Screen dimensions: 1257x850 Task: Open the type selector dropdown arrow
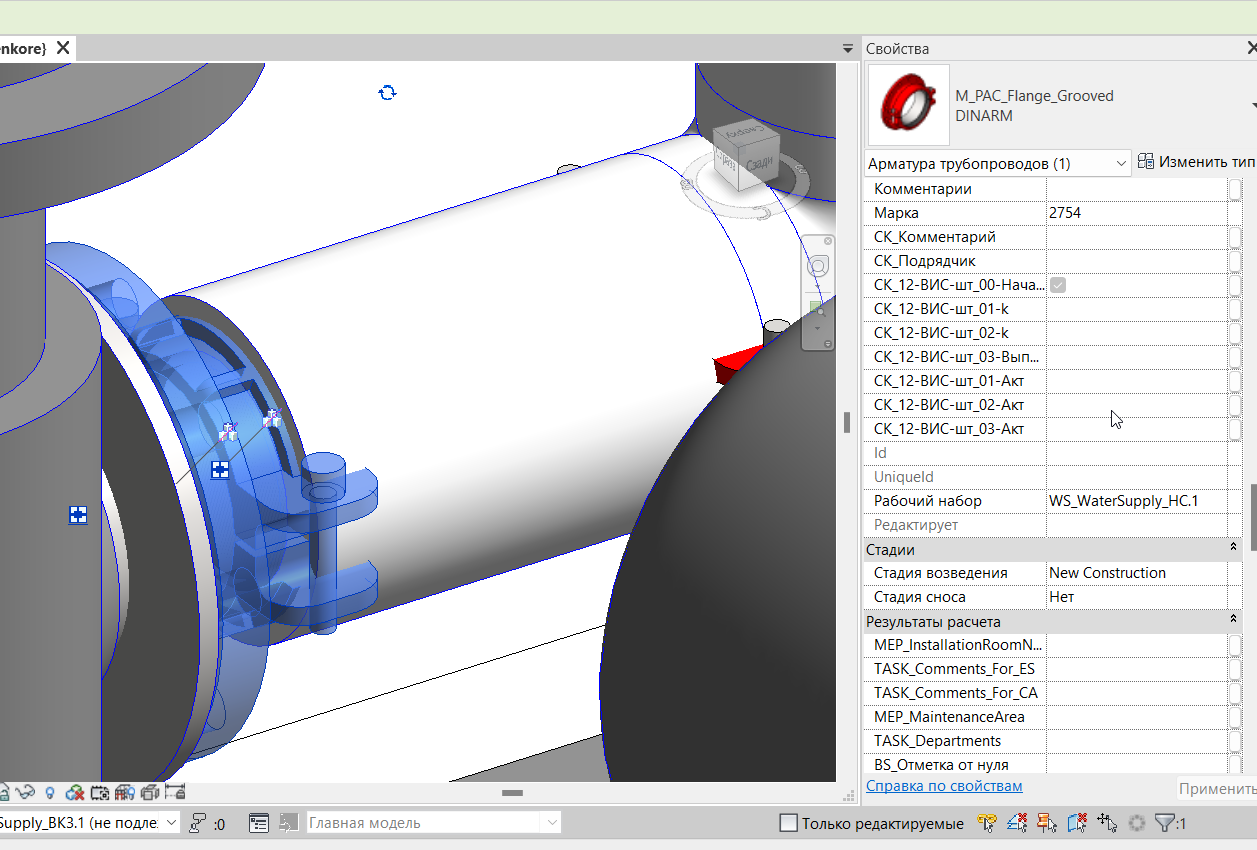(1253, 105)
